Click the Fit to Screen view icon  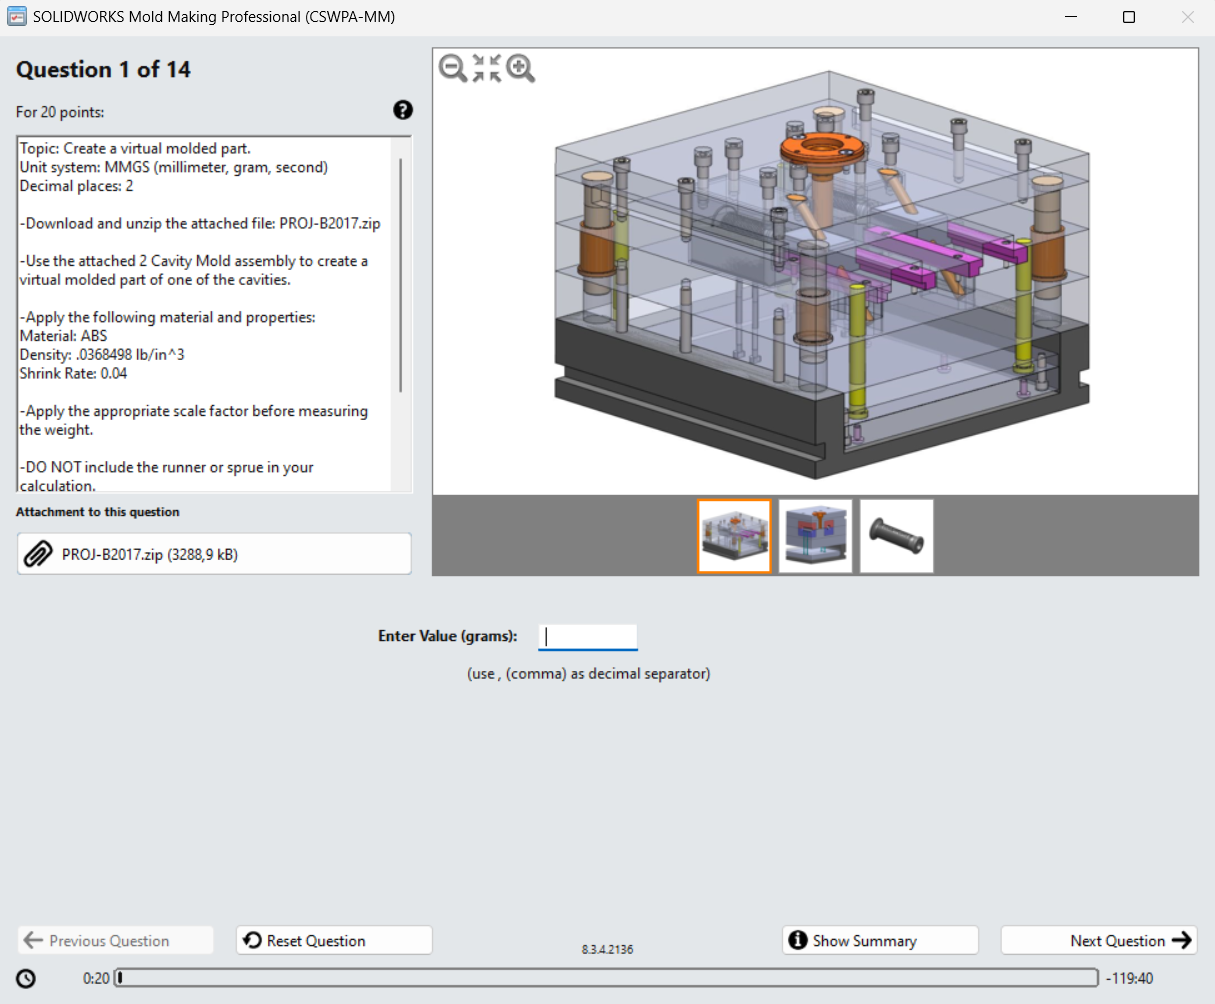[x=487, y=69]
